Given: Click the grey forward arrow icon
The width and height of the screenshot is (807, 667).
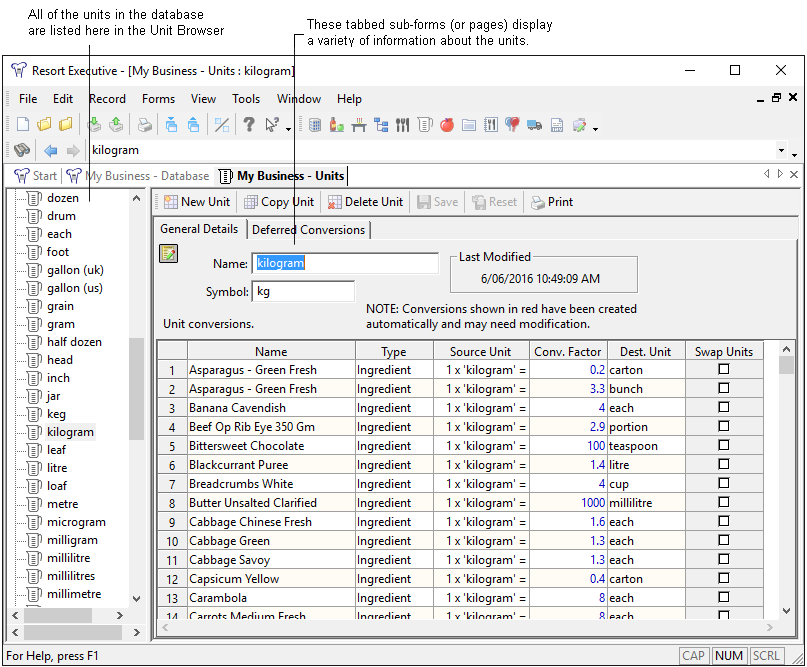Looking at the screenshot, I should pyautogui.click(x=73, y=150).
